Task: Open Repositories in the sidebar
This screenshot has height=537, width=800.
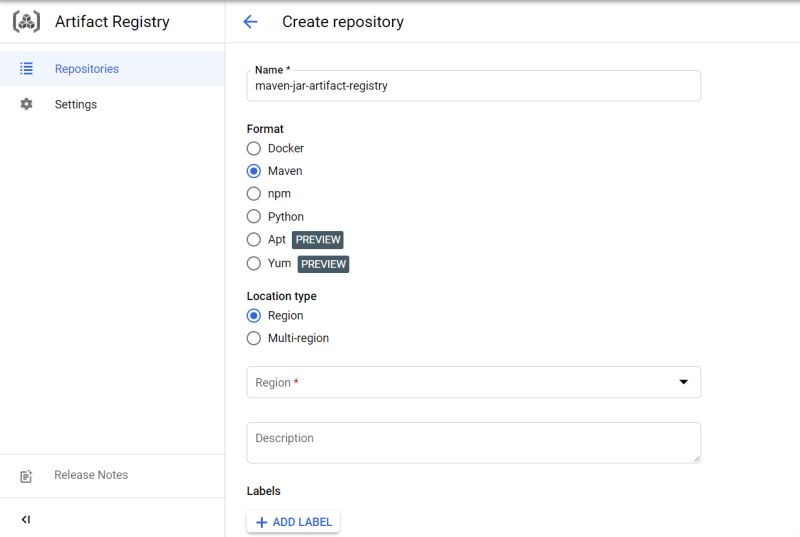Action: pos(112,68)
